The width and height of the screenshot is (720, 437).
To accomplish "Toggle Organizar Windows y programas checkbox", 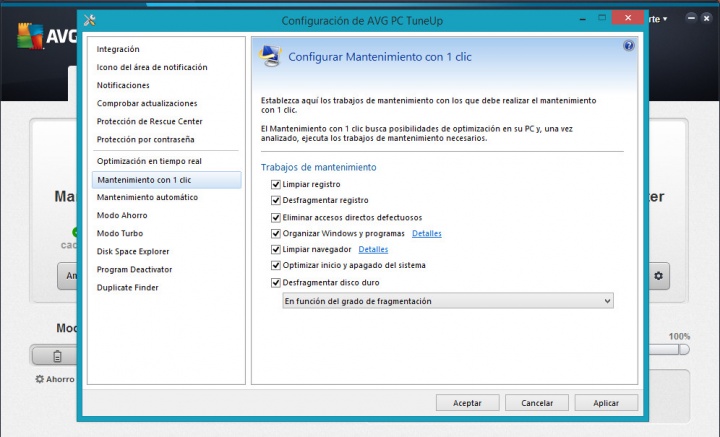I will click(276, 234).
